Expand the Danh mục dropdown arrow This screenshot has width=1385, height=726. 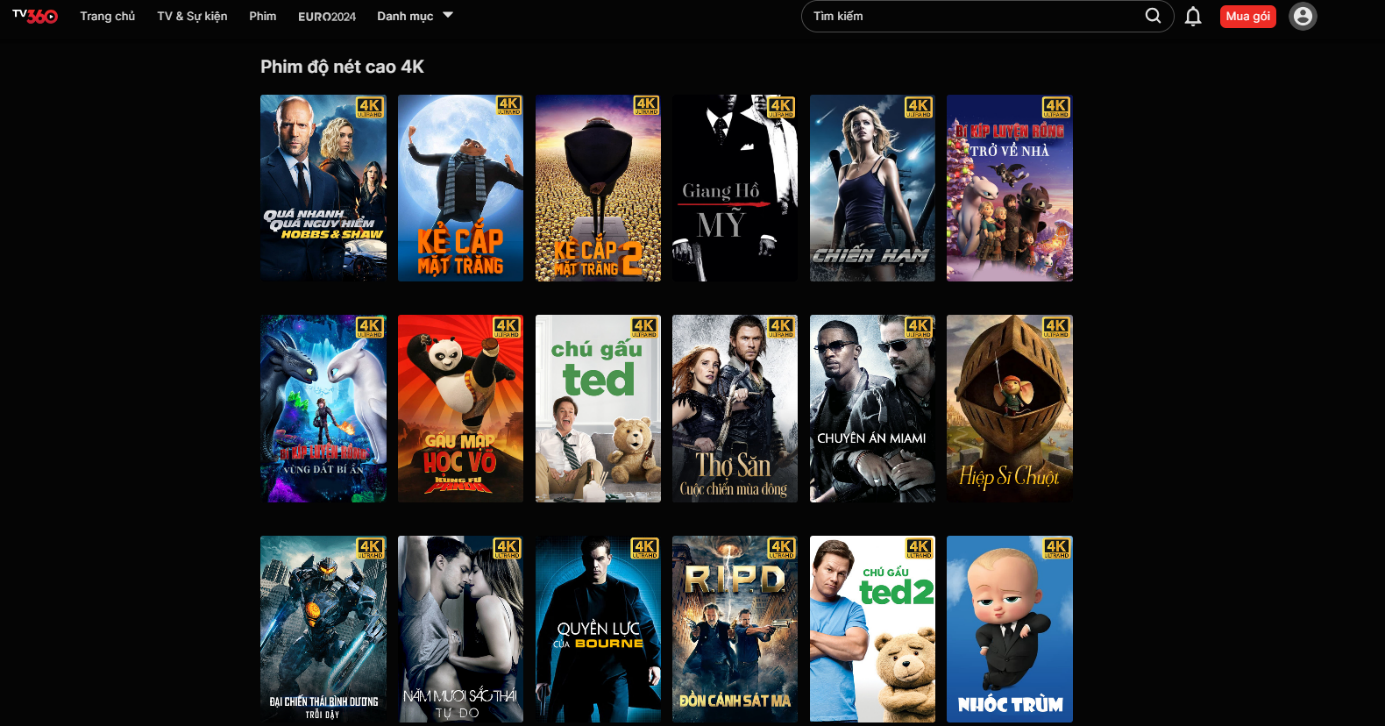pyautogui.click(x=447, y=15)
